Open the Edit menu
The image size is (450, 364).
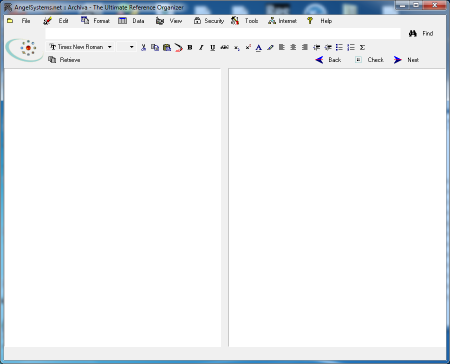(x=63, y=21)
